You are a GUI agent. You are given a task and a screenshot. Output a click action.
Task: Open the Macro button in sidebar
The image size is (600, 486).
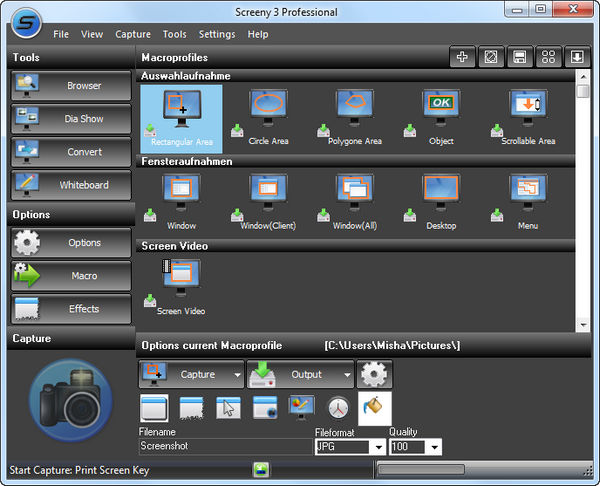click(71, 276)
